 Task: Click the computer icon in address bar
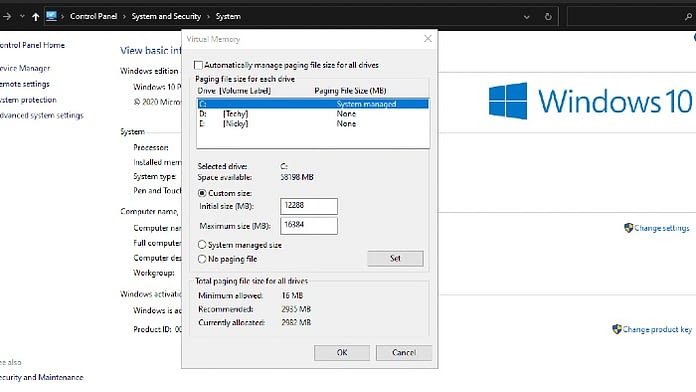click(x=51, y=16)
